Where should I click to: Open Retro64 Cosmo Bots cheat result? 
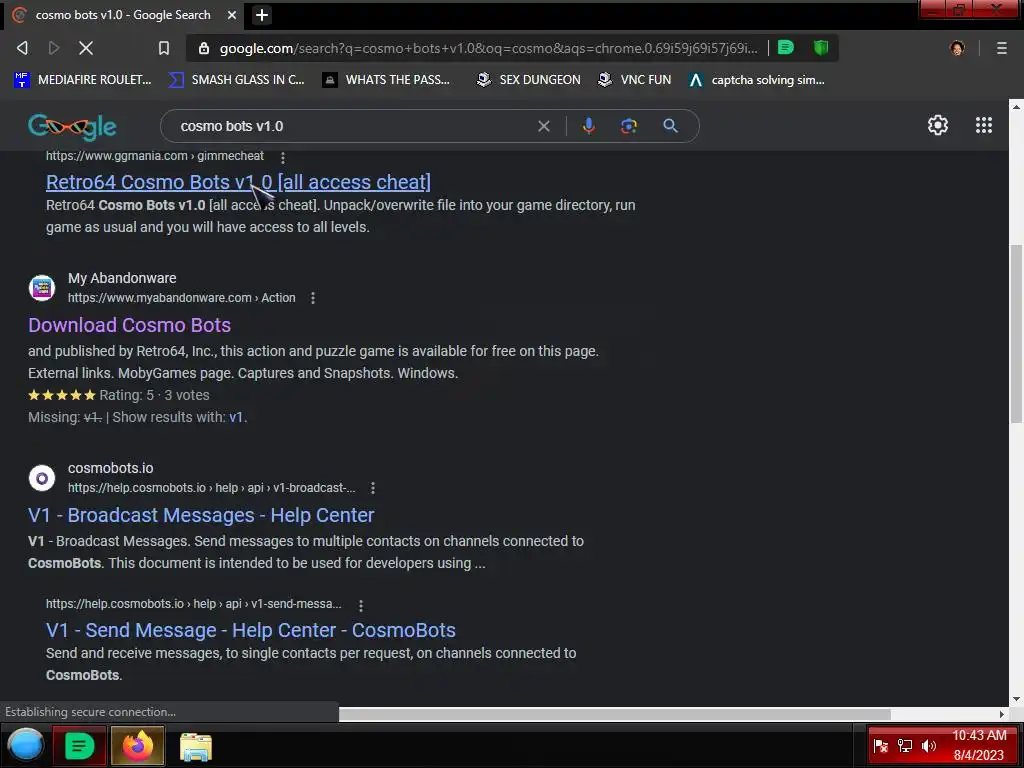pos(238,182)
